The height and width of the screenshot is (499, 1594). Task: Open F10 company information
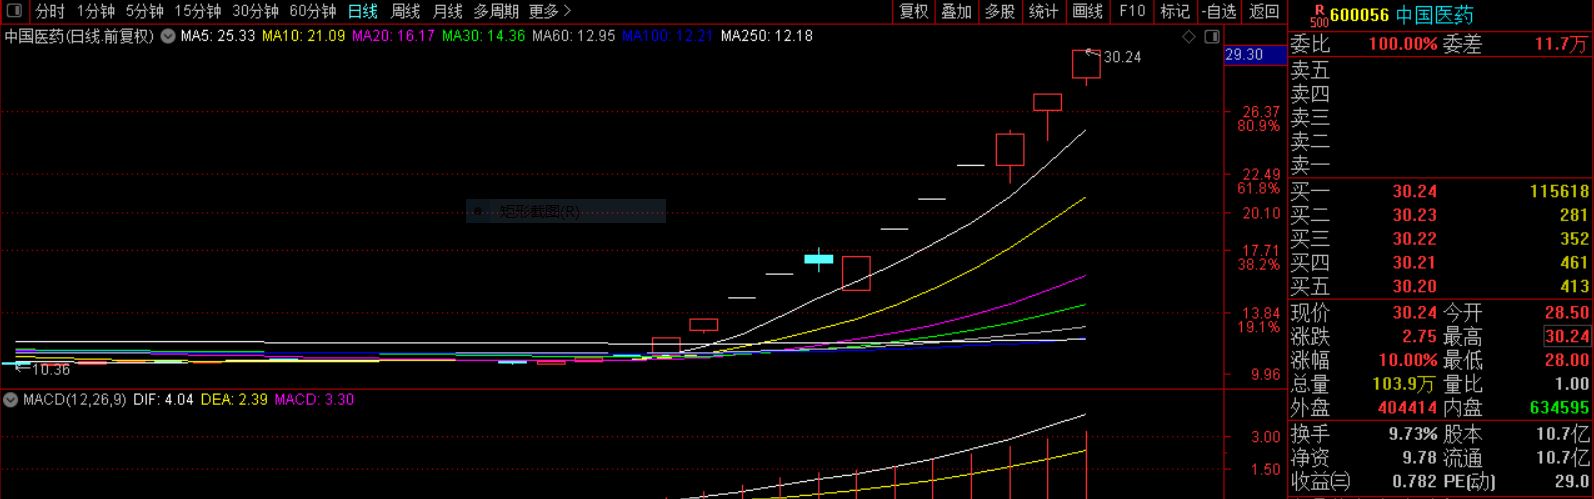coord(1132,11)
